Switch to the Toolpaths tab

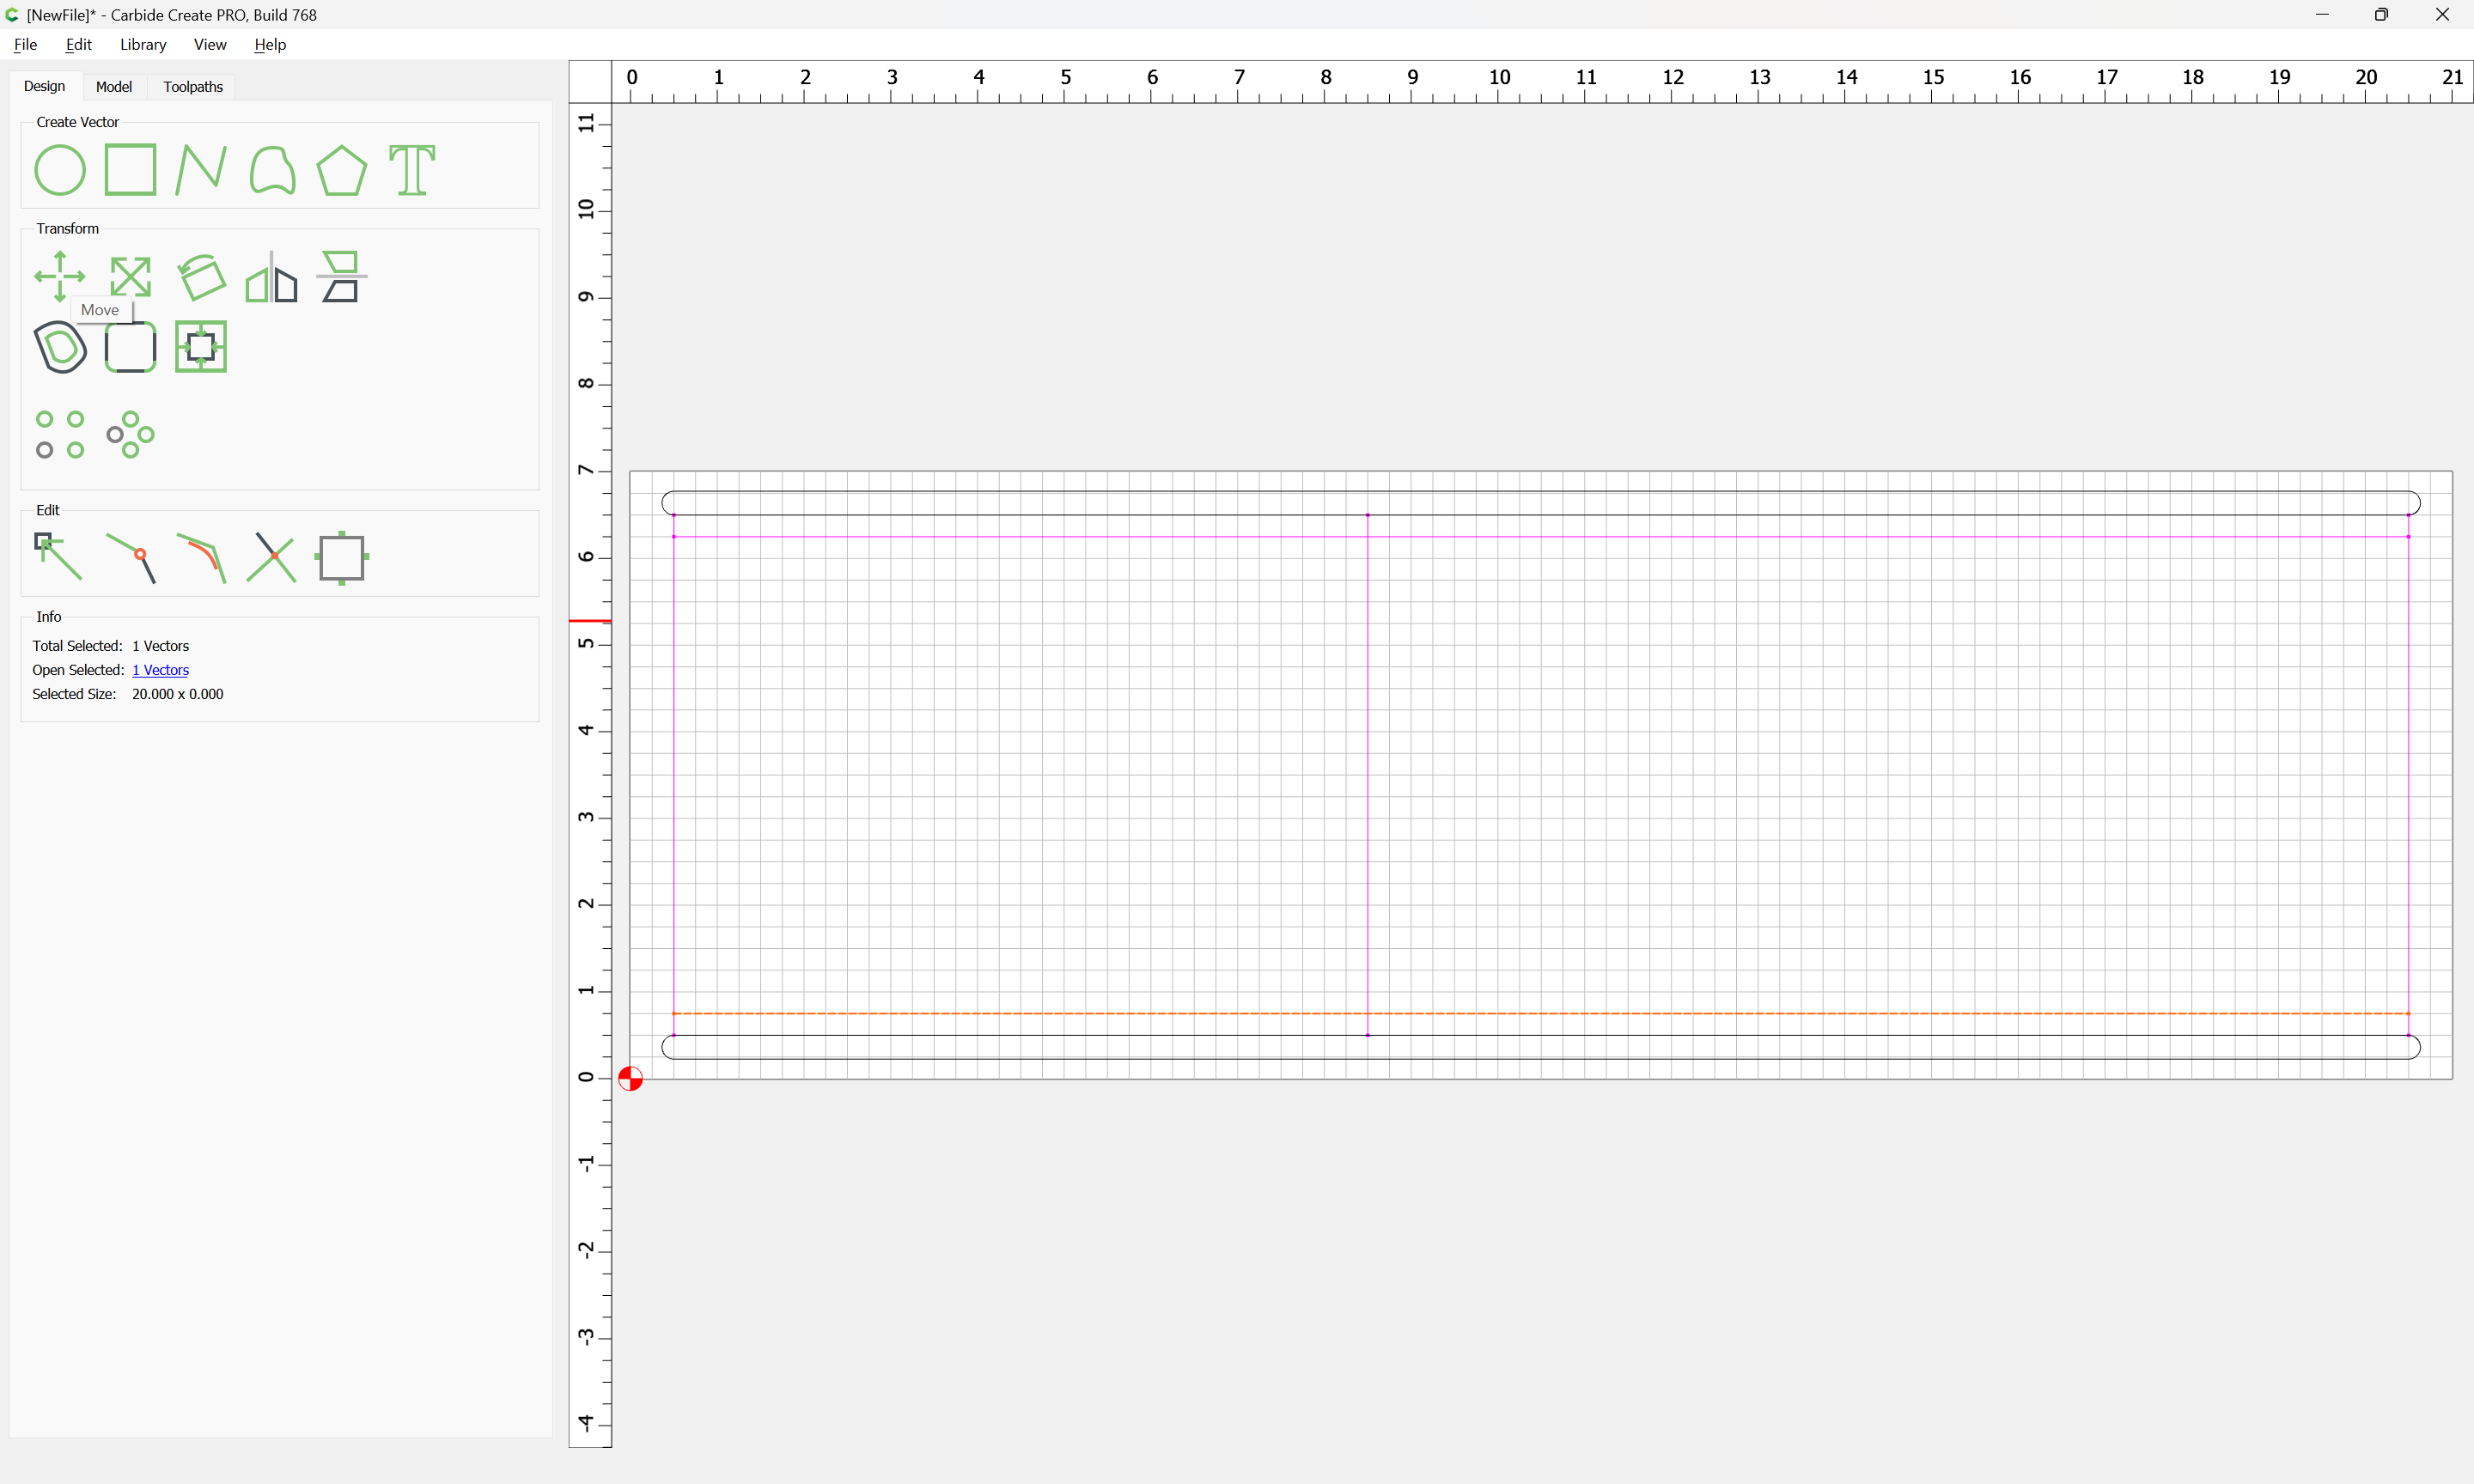pos(193,87)
